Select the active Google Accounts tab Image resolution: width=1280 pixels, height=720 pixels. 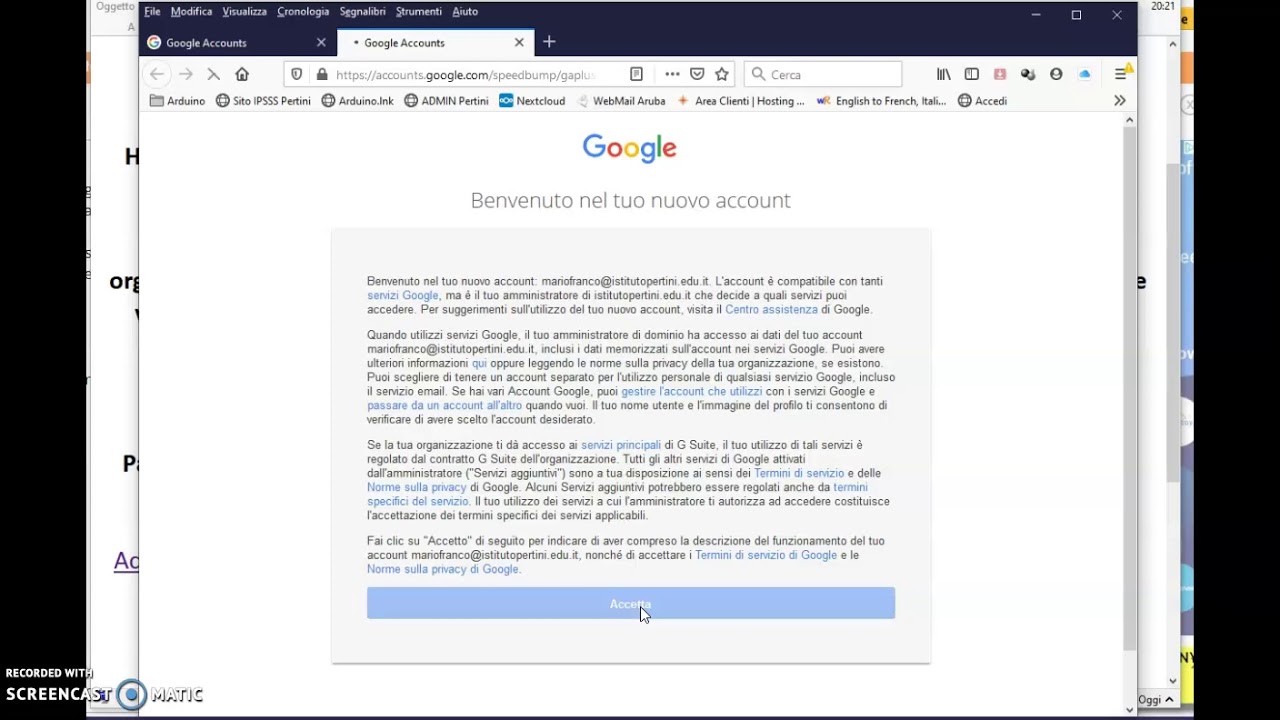(x=435, y=43)
